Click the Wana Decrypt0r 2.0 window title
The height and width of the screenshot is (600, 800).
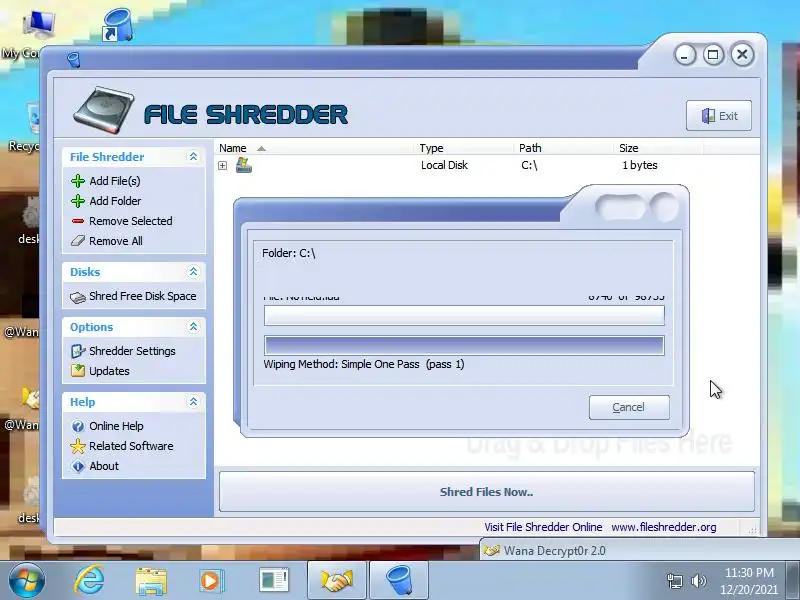pos(554,551)
